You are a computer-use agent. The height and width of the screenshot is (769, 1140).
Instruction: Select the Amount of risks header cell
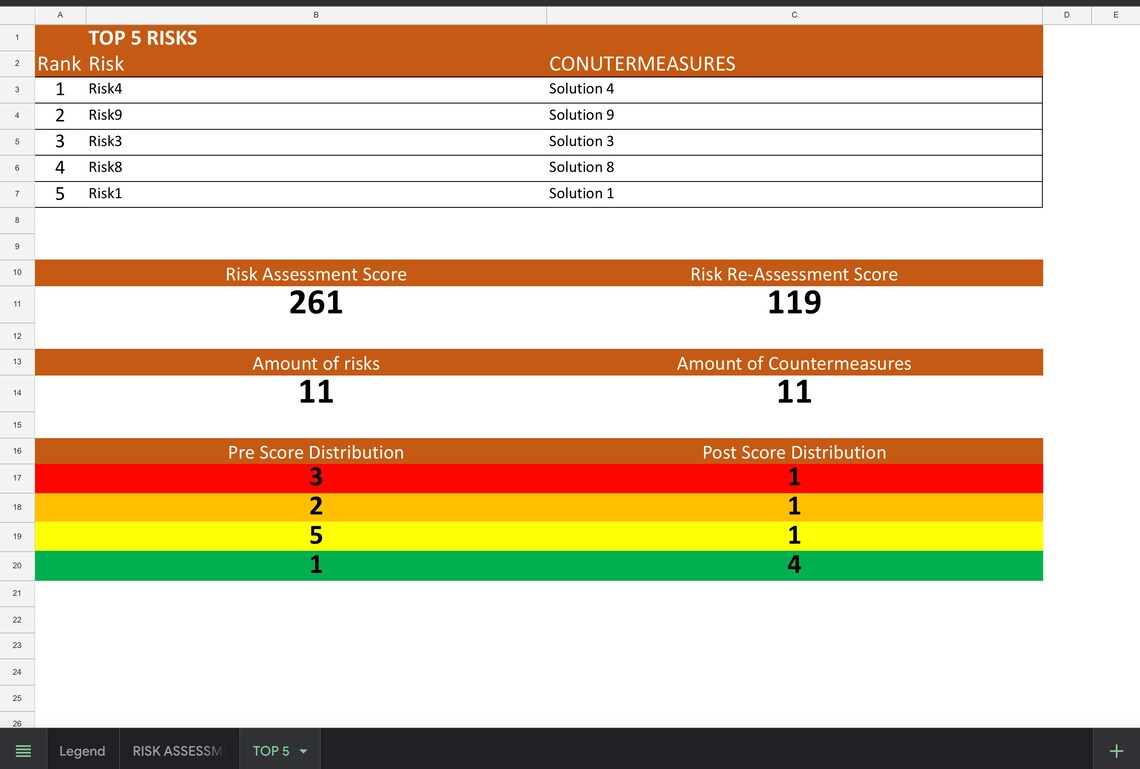(x=316, y=363)
